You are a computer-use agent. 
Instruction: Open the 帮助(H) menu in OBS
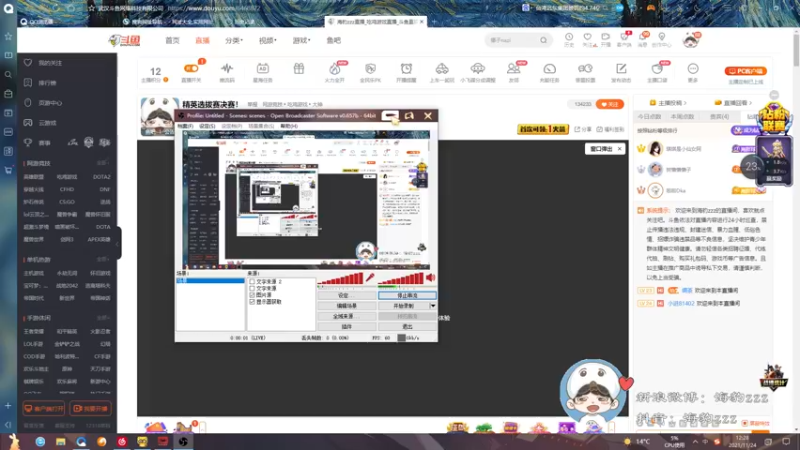tap(289, 126)
